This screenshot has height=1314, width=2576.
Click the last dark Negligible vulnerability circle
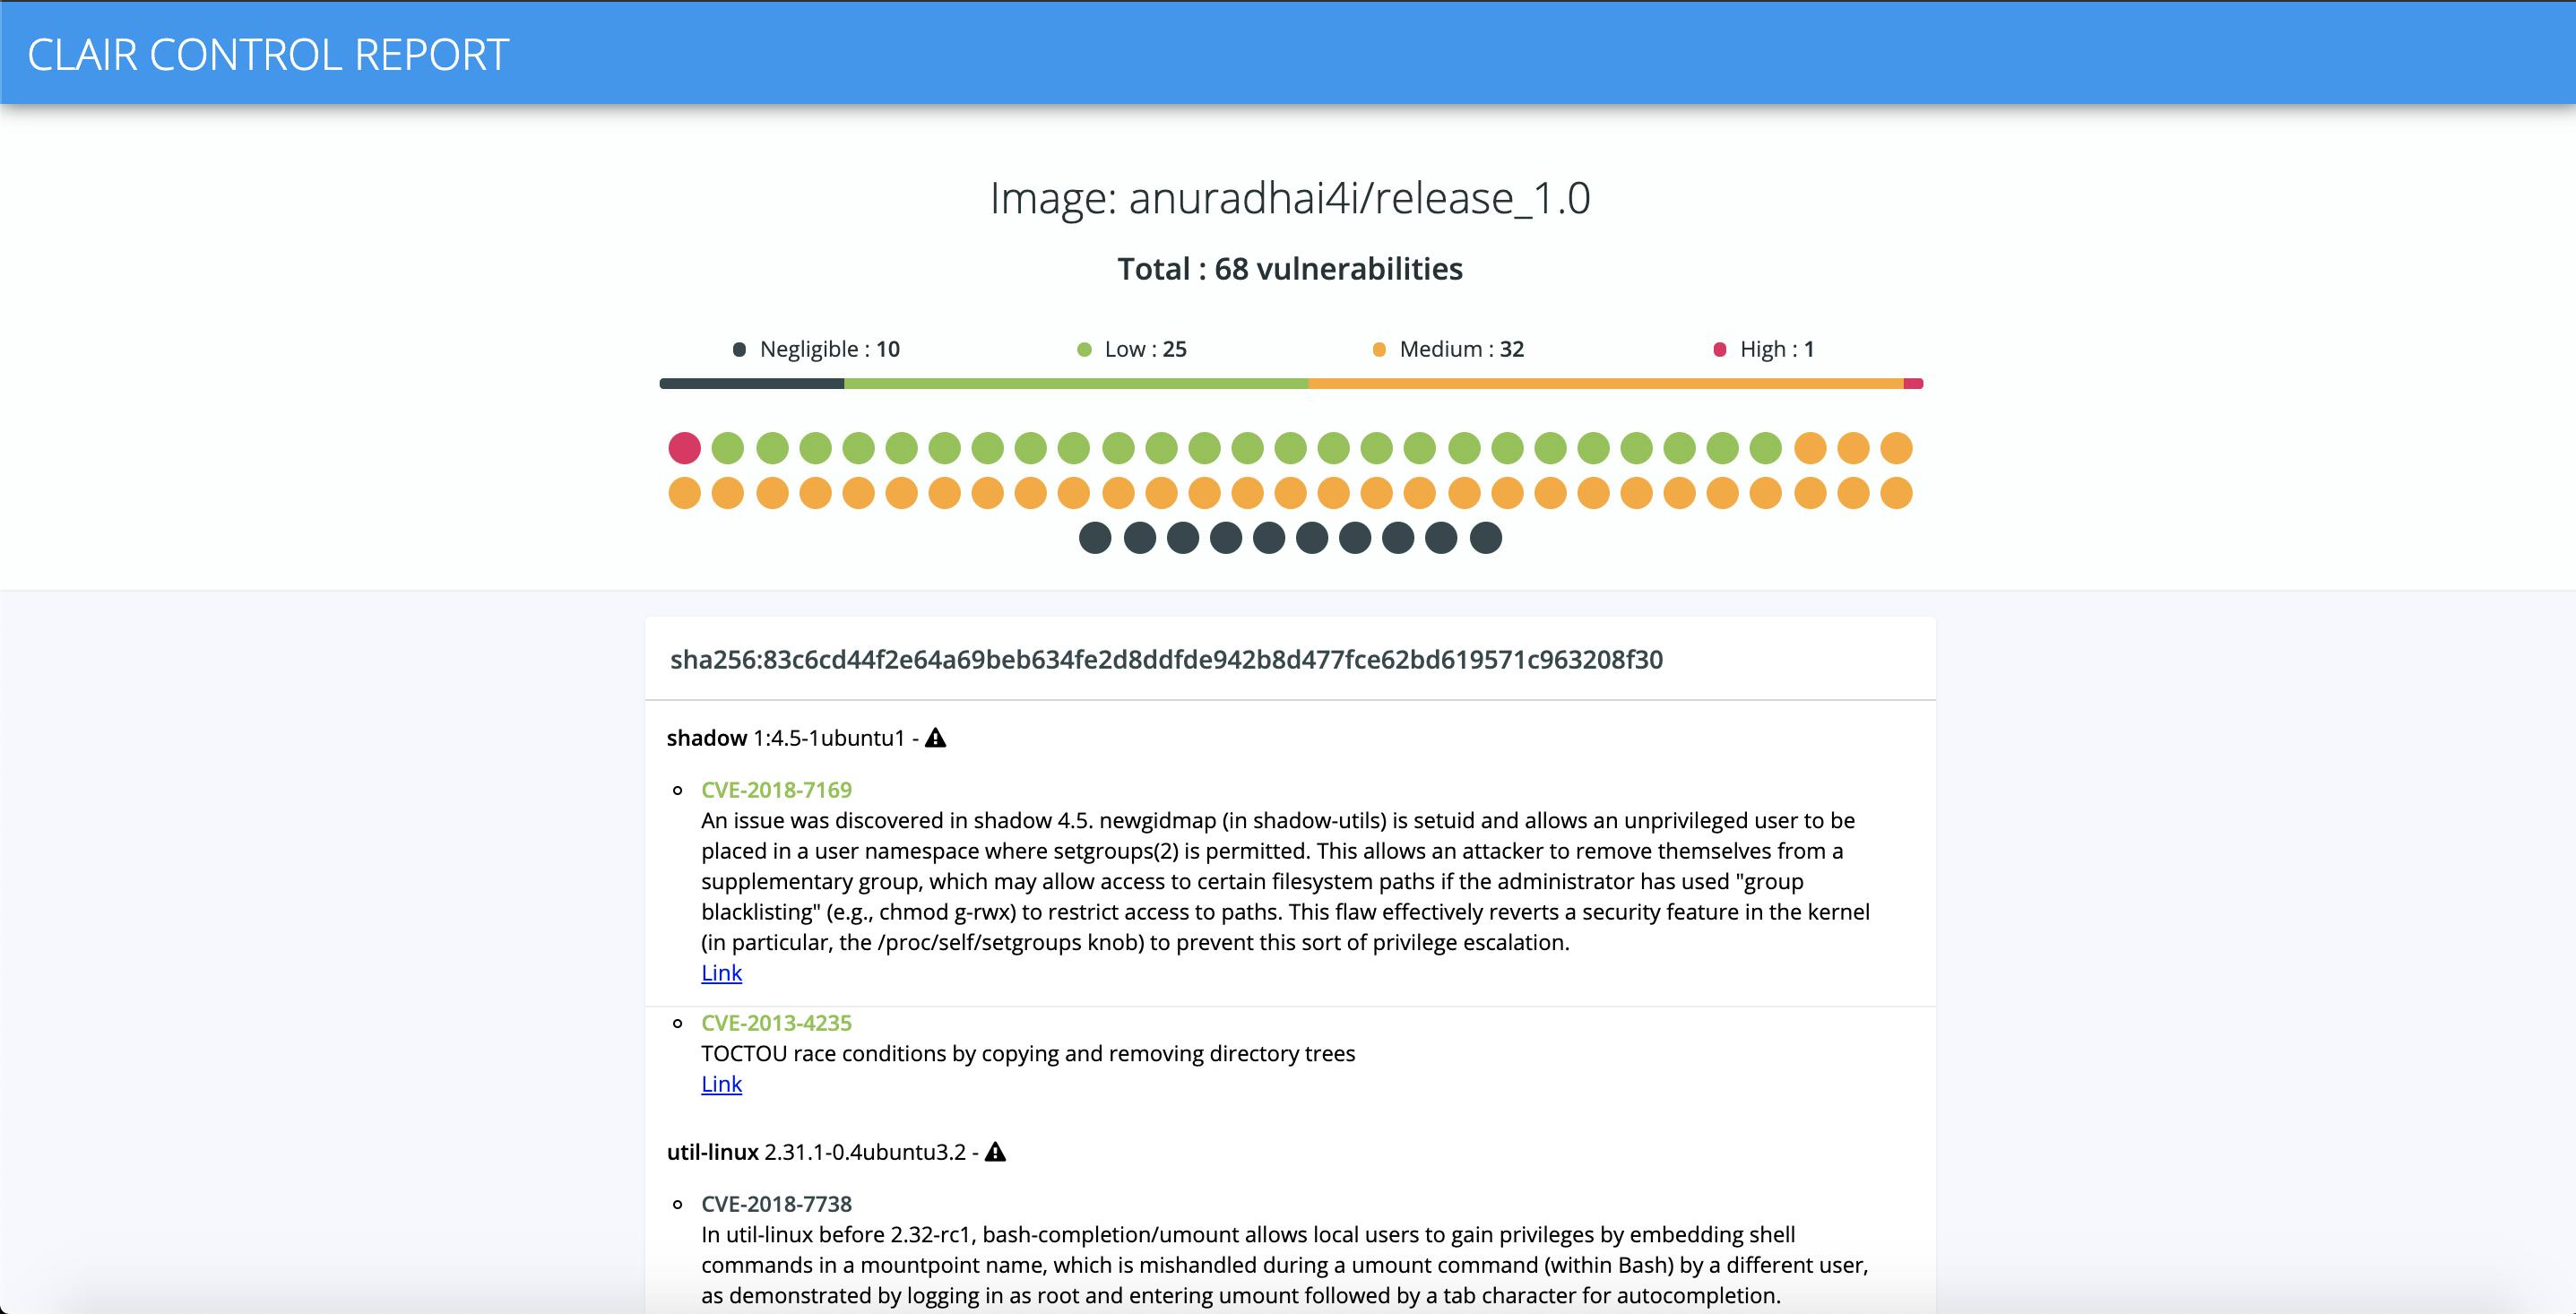click(x=1486, y=538)
